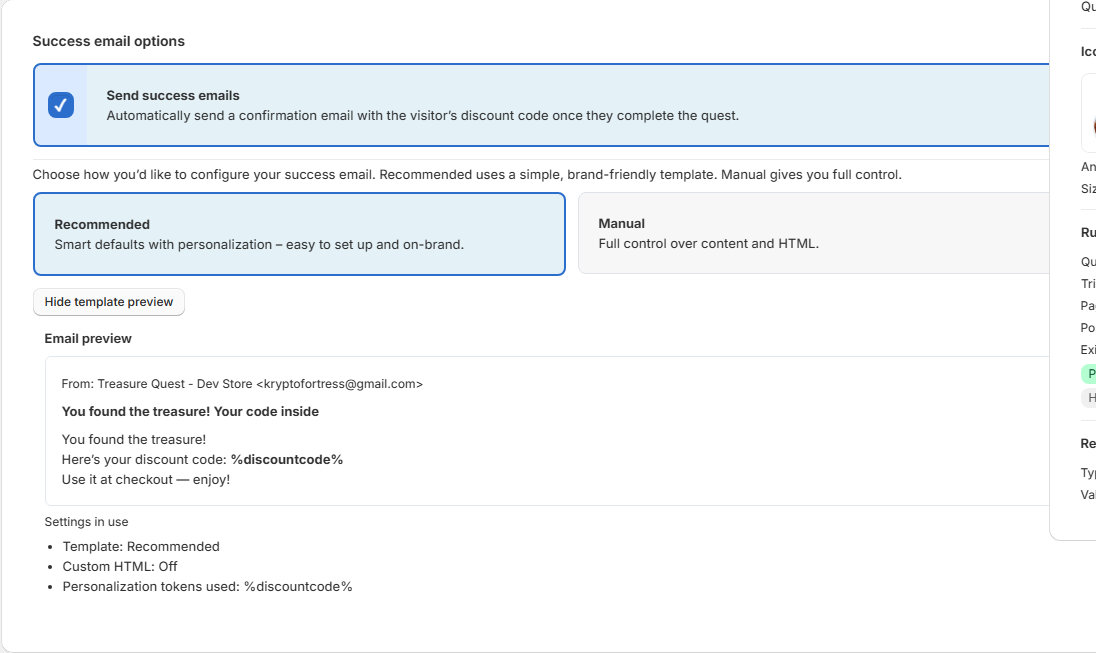Click the Hide template preview button
Screen dimensions: 1096x653
tap(108, 301)
